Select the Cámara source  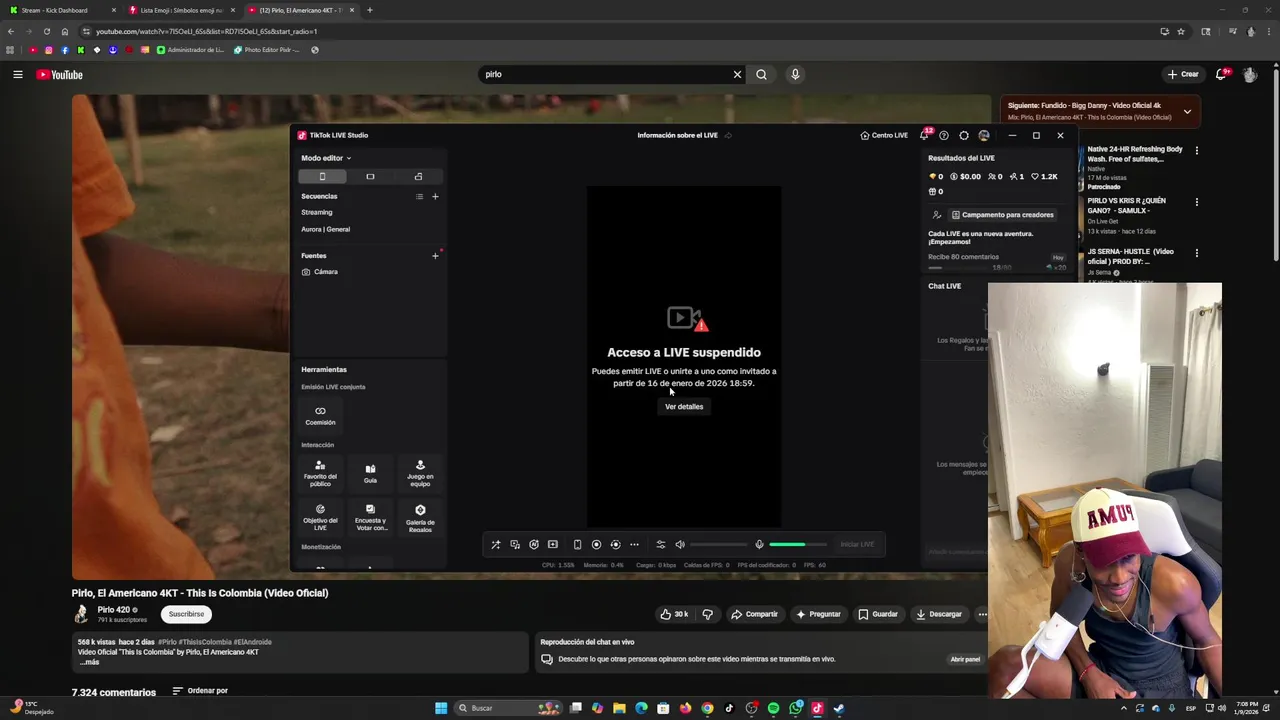point(320,272)
